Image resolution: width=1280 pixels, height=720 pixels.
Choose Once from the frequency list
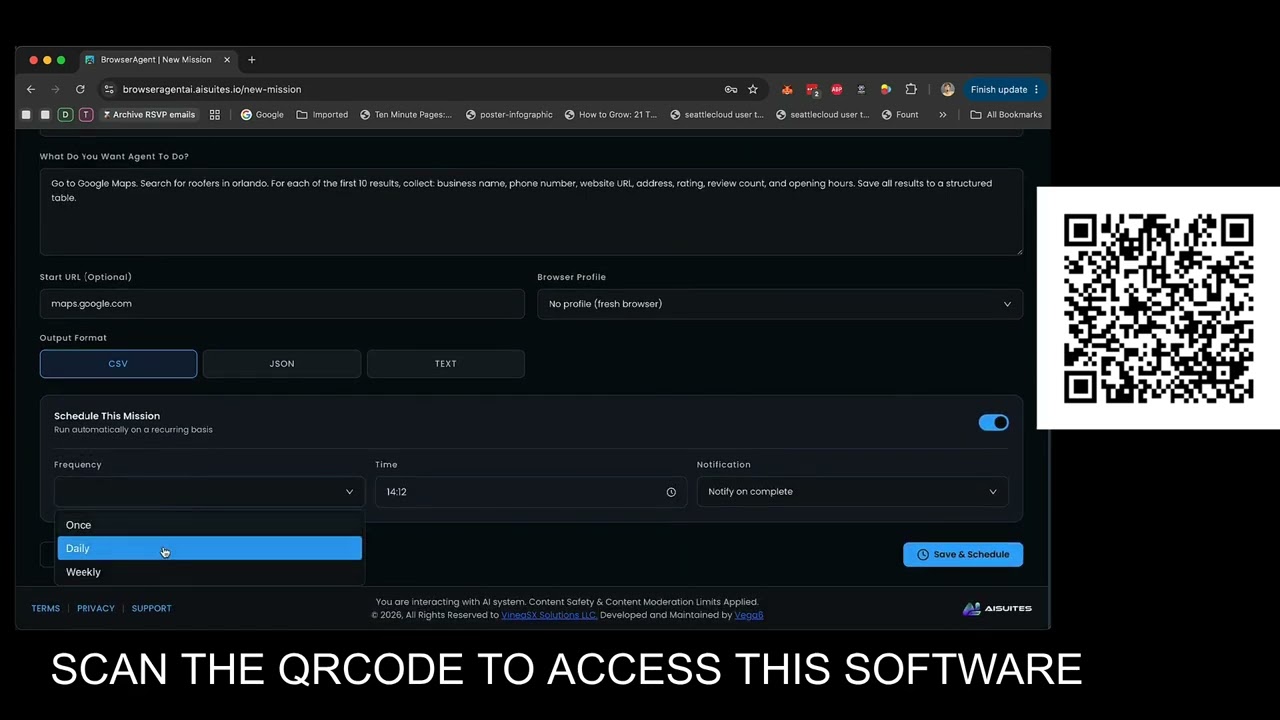pos(209,525)
